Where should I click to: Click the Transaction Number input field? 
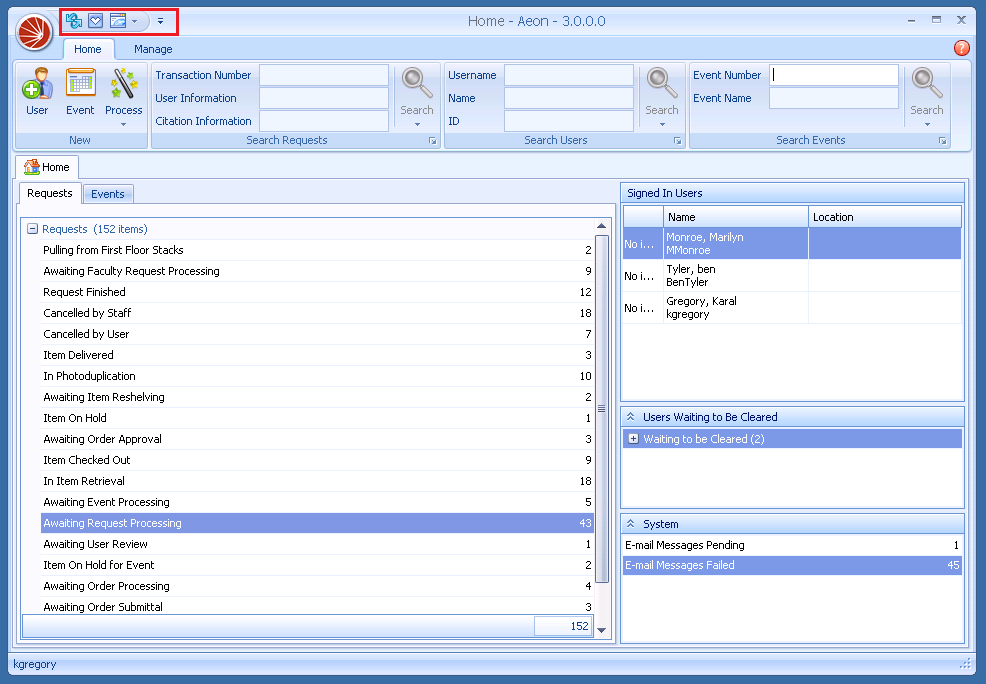click(x=323, y=75)
